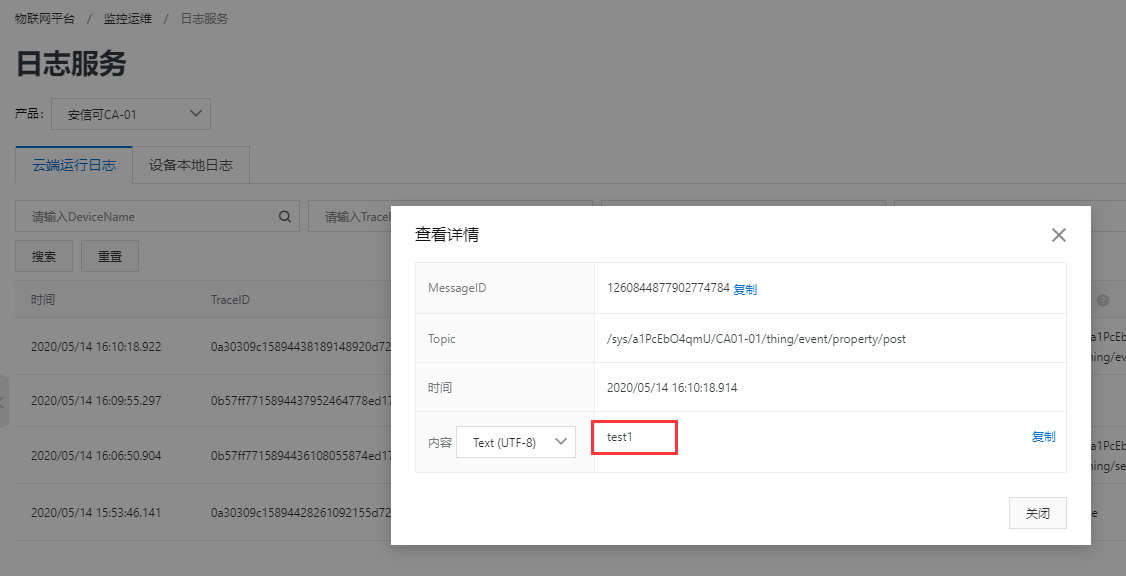Click TraceID starting 0a30309c15894438189148920
This screenshot has width=1126, height=576.
[x=301, y=346]
